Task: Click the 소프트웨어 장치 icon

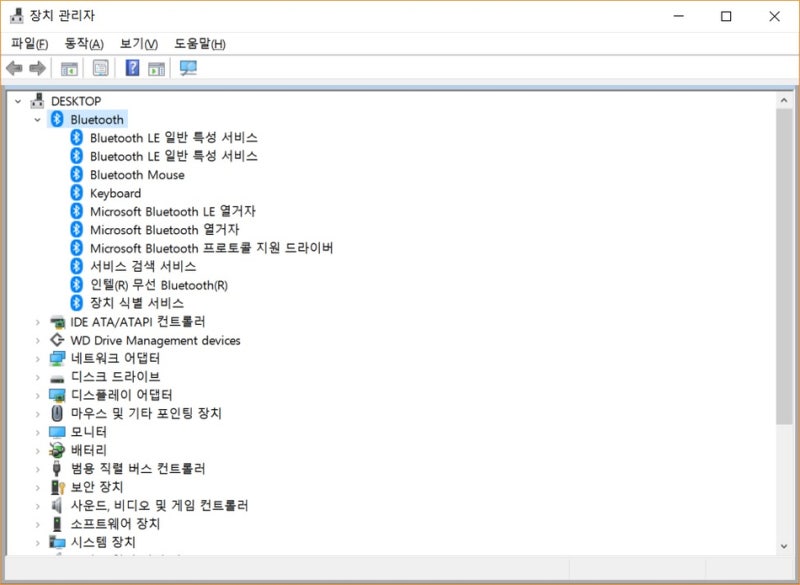Action: coord(57,524)
